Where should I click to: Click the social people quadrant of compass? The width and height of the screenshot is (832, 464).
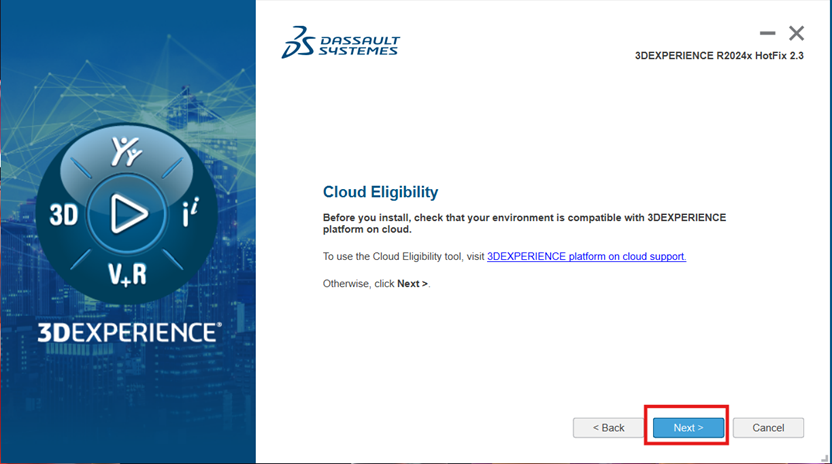[126, 151]
